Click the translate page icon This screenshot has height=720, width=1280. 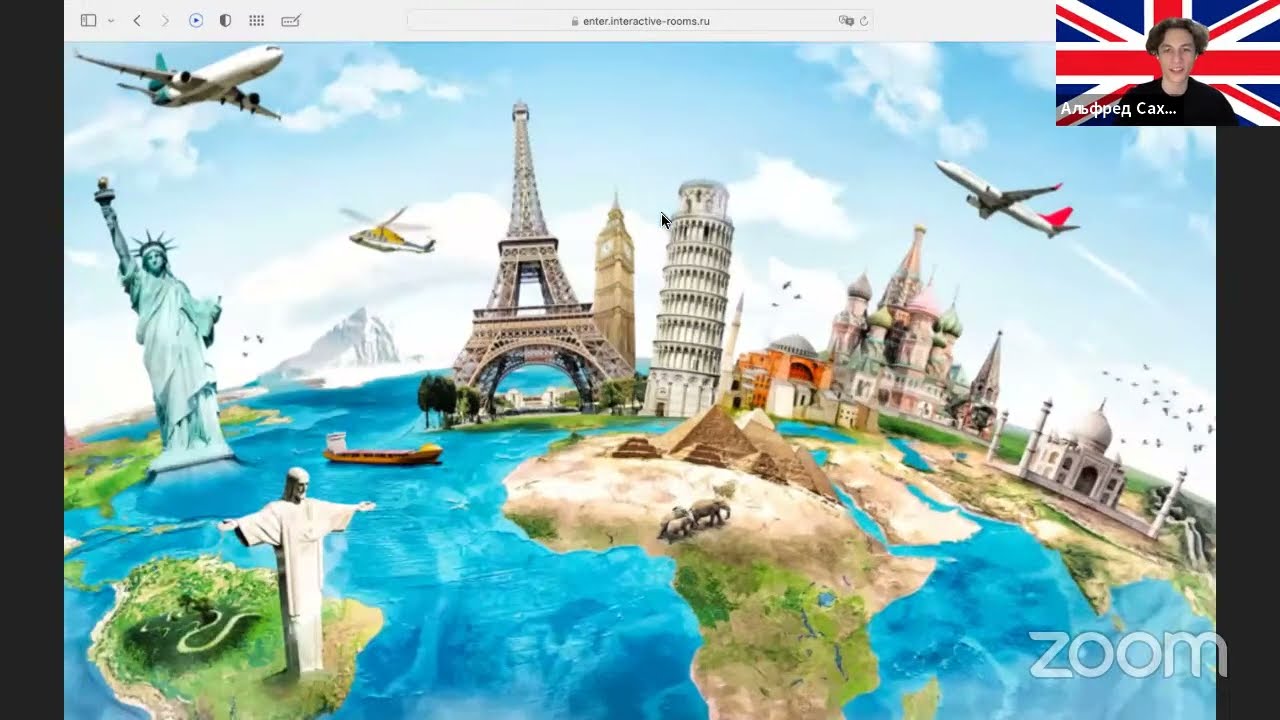pos(846,21)
